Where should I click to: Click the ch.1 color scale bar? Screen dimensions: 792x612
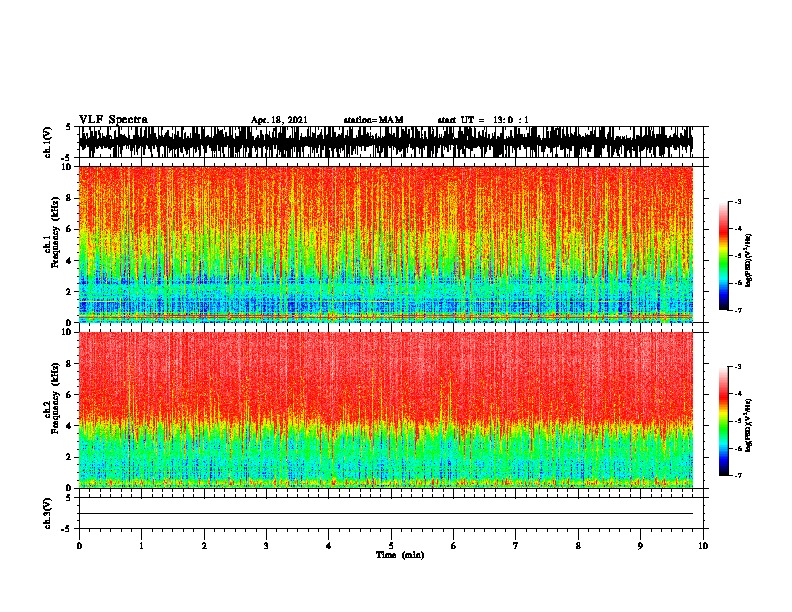click(723, 256)
